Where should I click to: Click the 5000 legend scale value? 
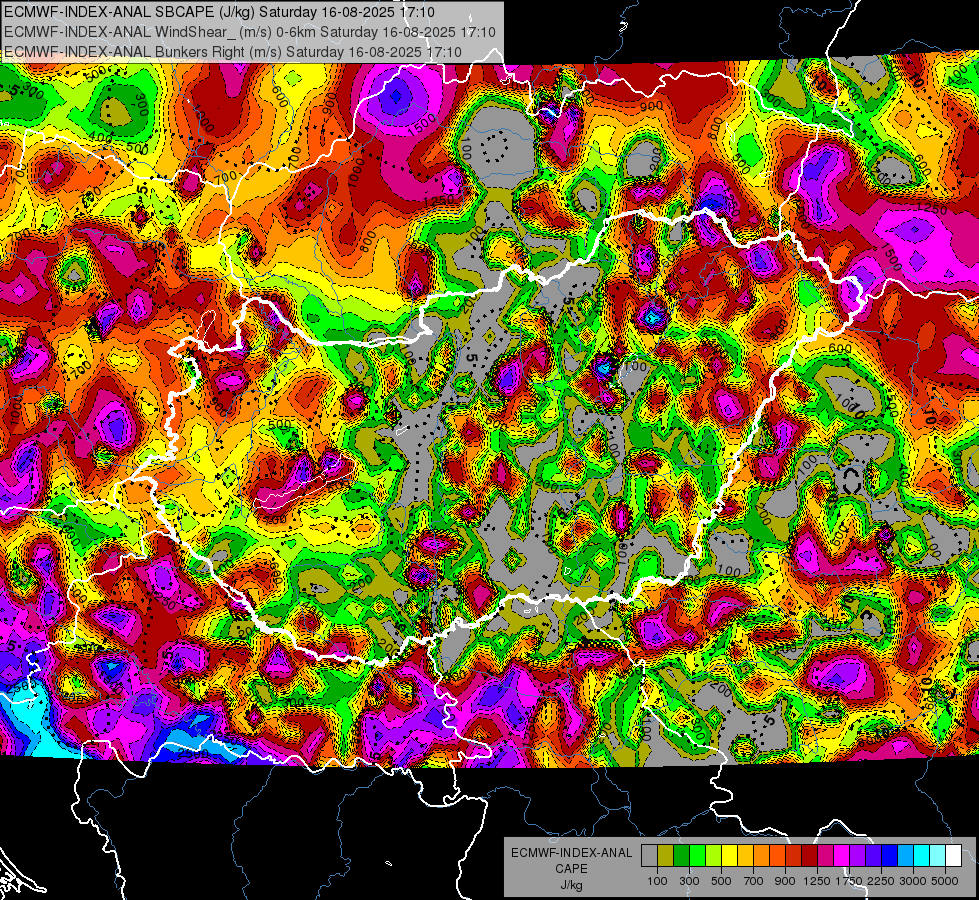pyautogui.click(x=945, y=881)
